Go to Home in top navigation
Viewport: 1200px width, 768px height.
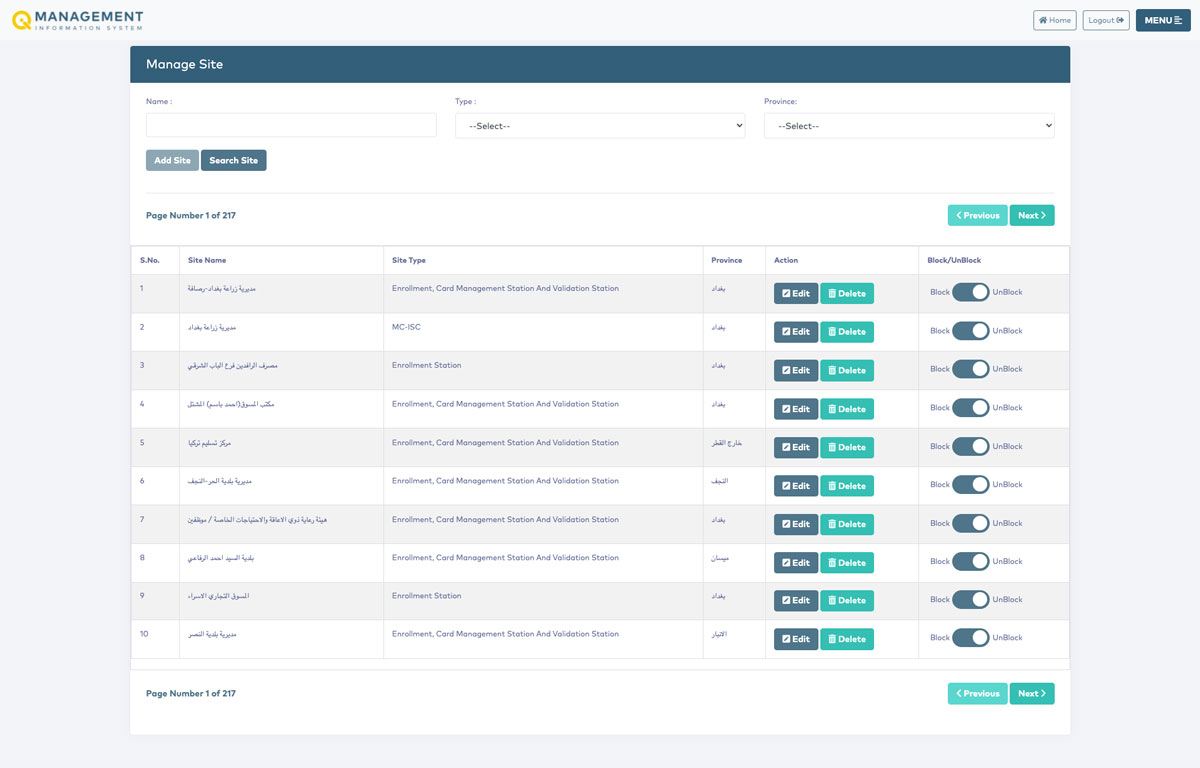[1054, 20]
